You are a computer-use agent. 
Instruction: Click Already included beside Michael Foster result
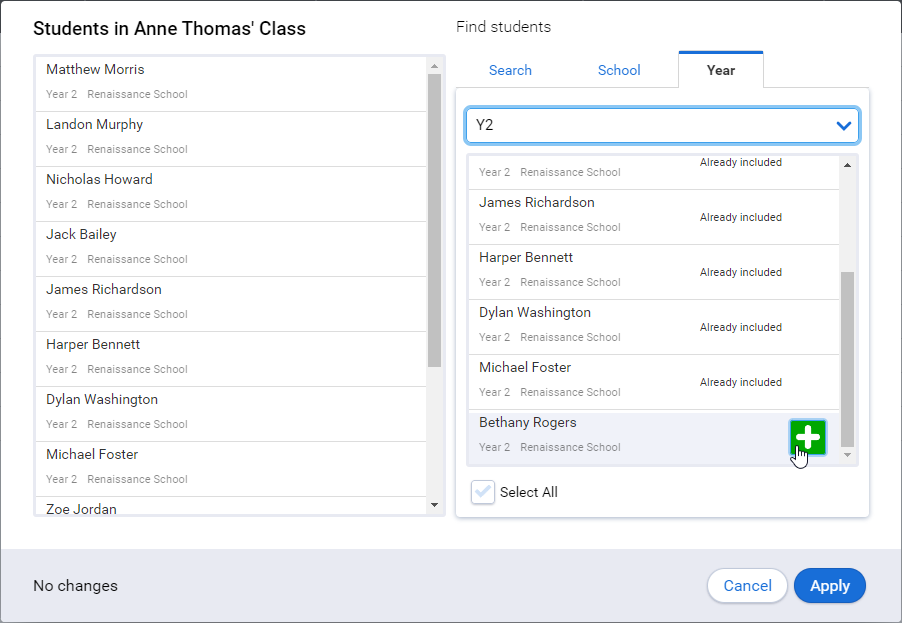tap(741, 382)
